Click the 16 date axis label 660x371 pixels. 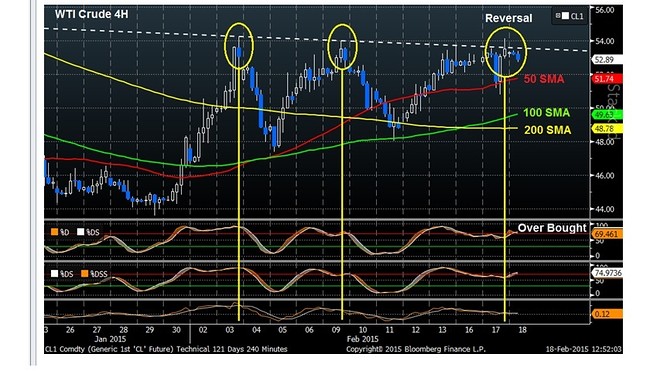pyautogui.click(x=469, y=330)
